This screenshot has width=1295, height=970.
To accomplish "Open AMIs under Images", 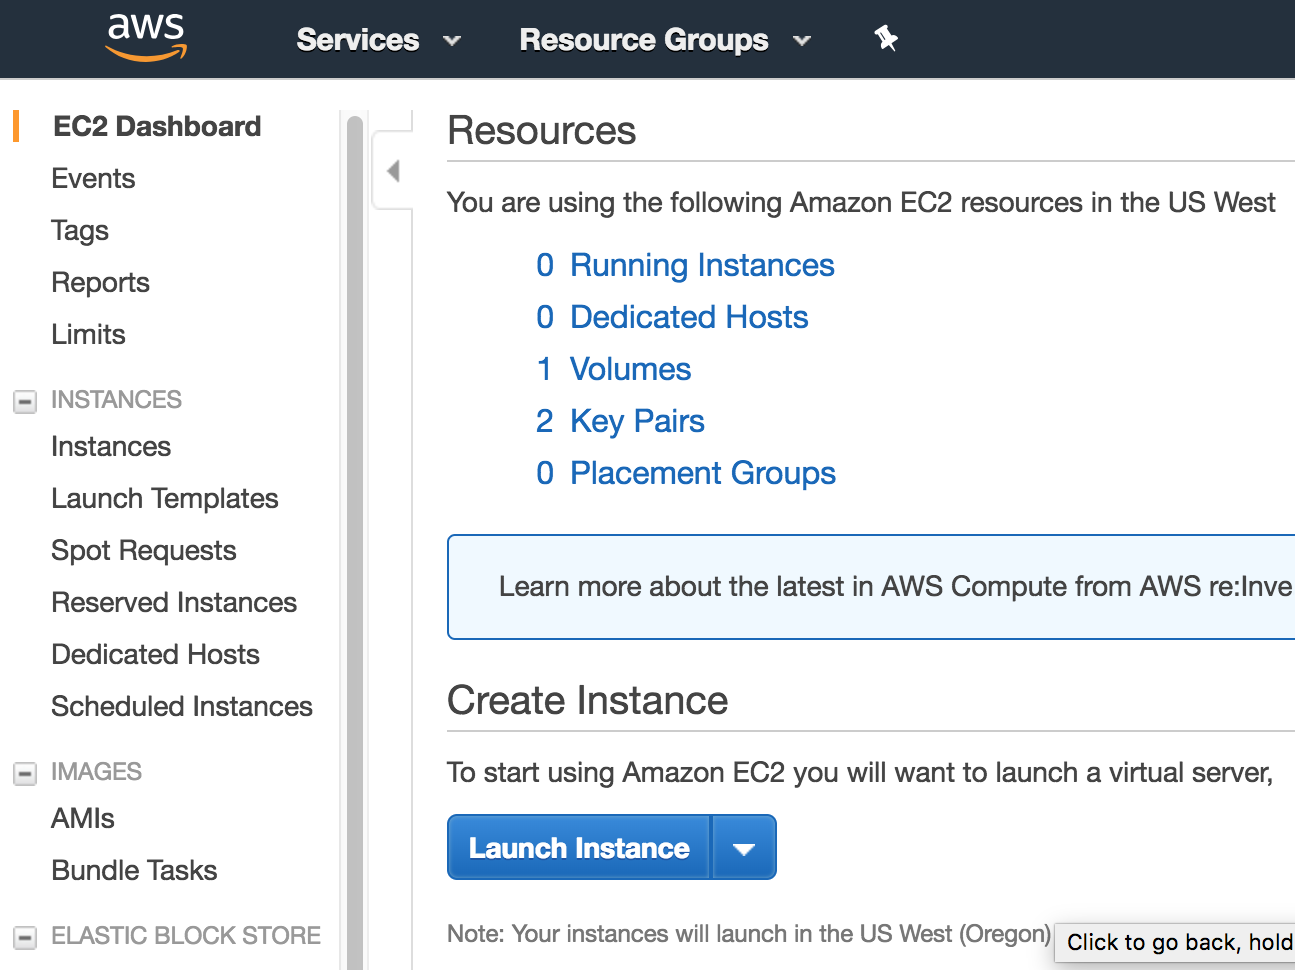I will click(x=83, y=819).
